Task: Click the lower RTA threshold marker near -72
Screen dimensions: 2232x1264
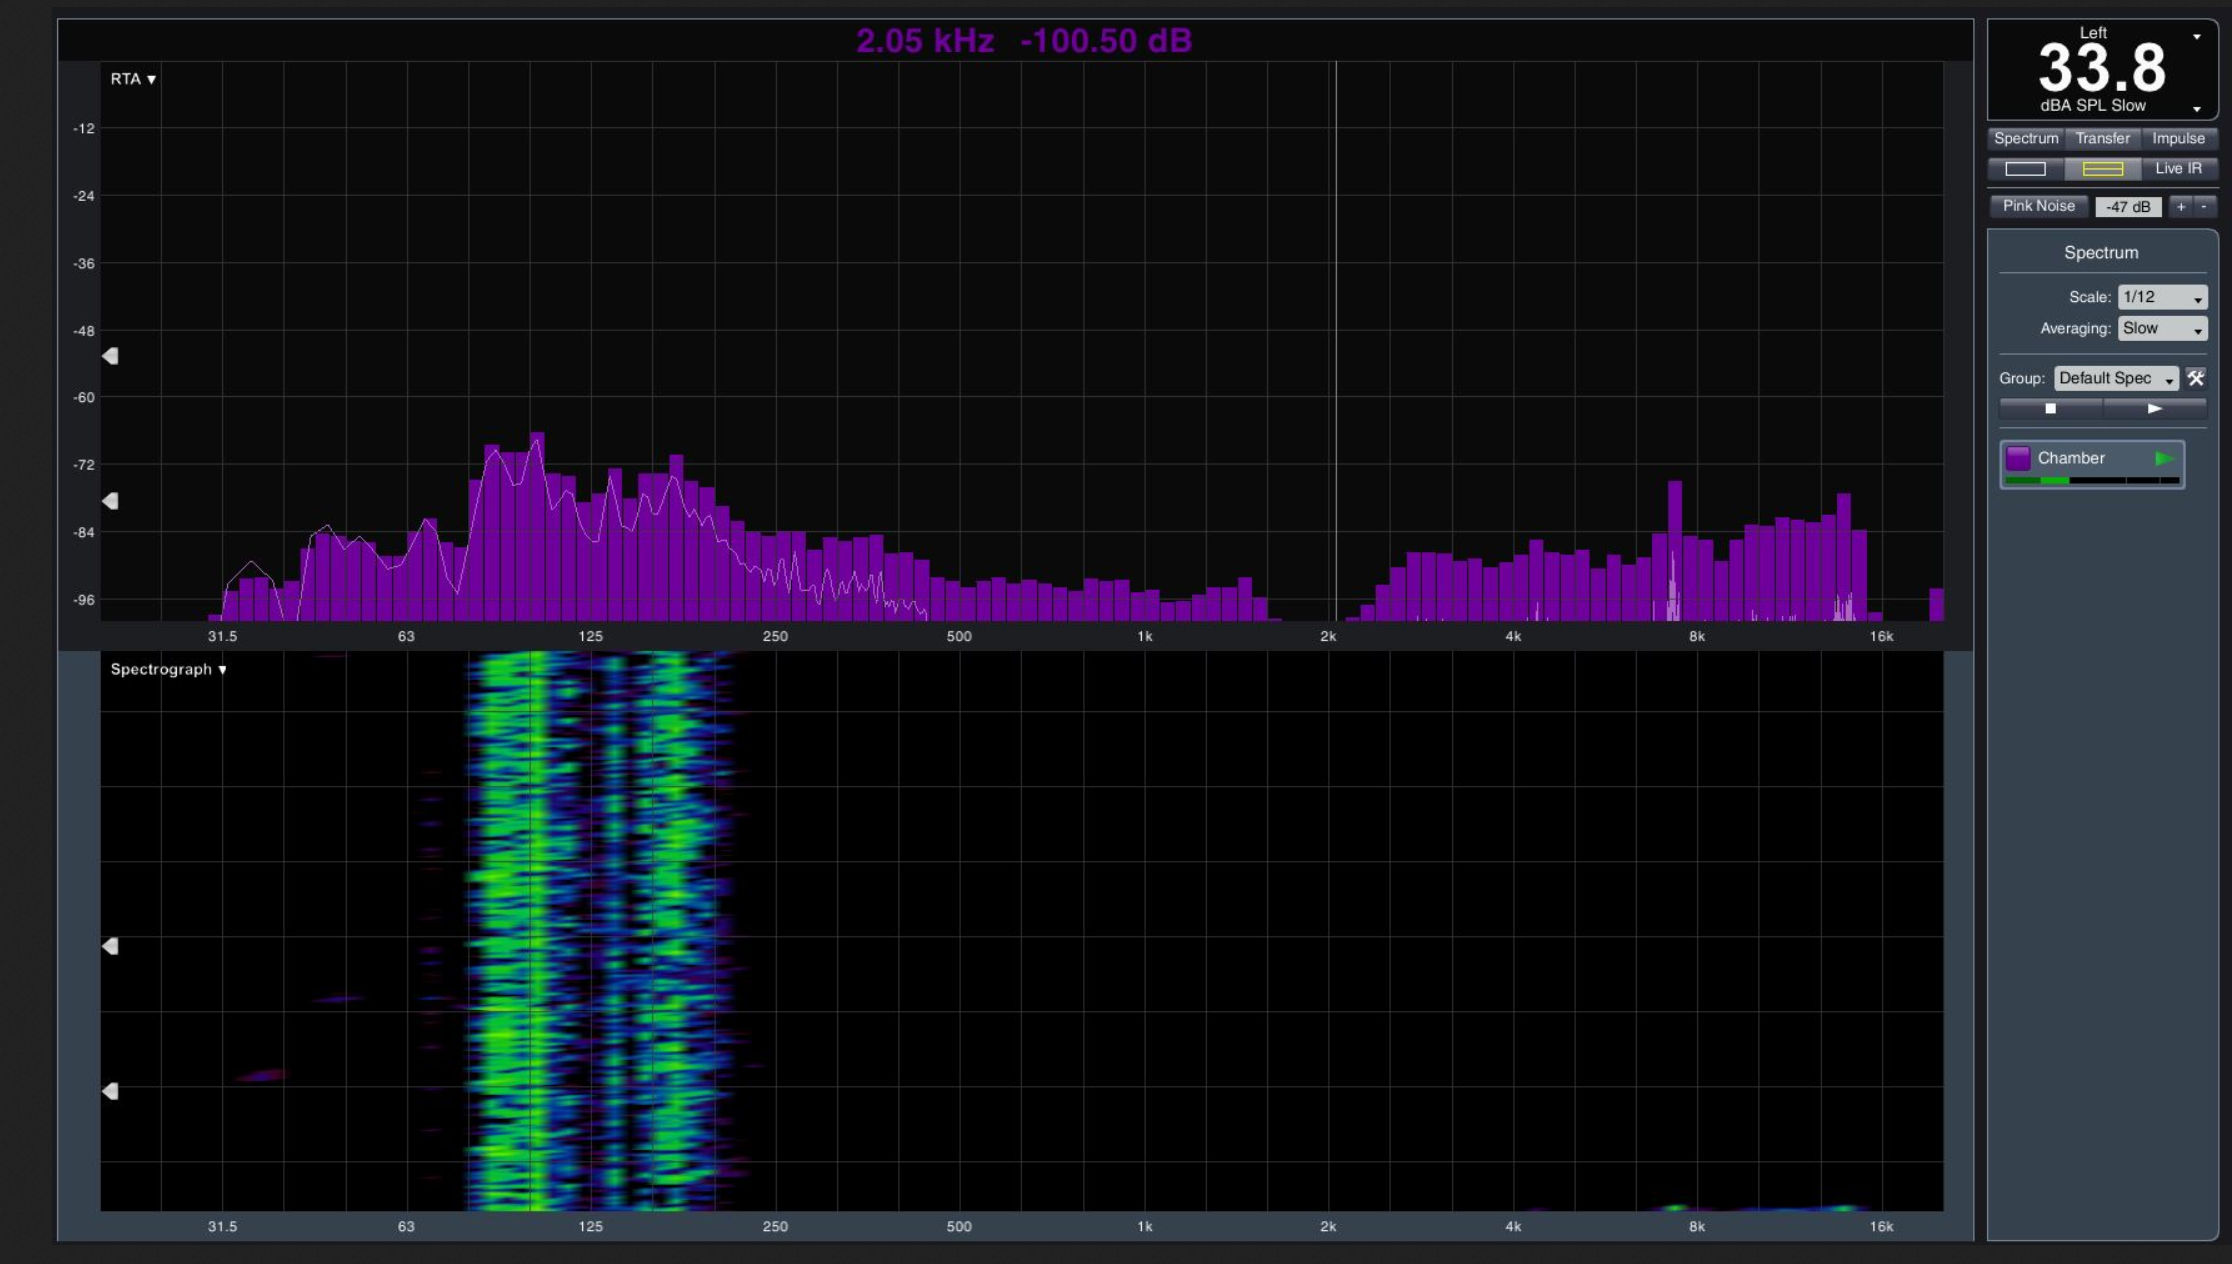Action: coord(110,501)
